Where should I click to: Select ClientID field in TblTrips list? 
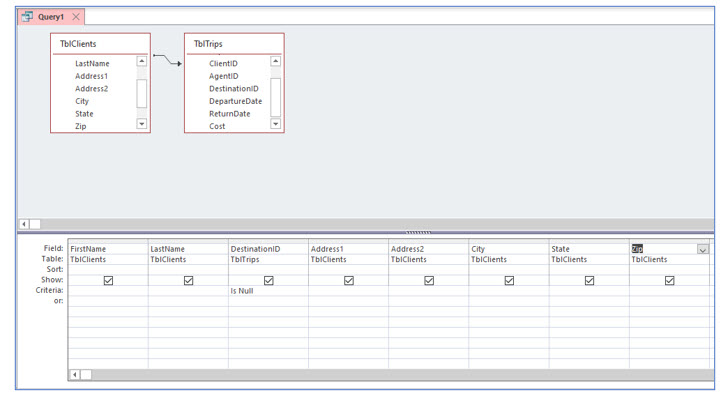223,64
